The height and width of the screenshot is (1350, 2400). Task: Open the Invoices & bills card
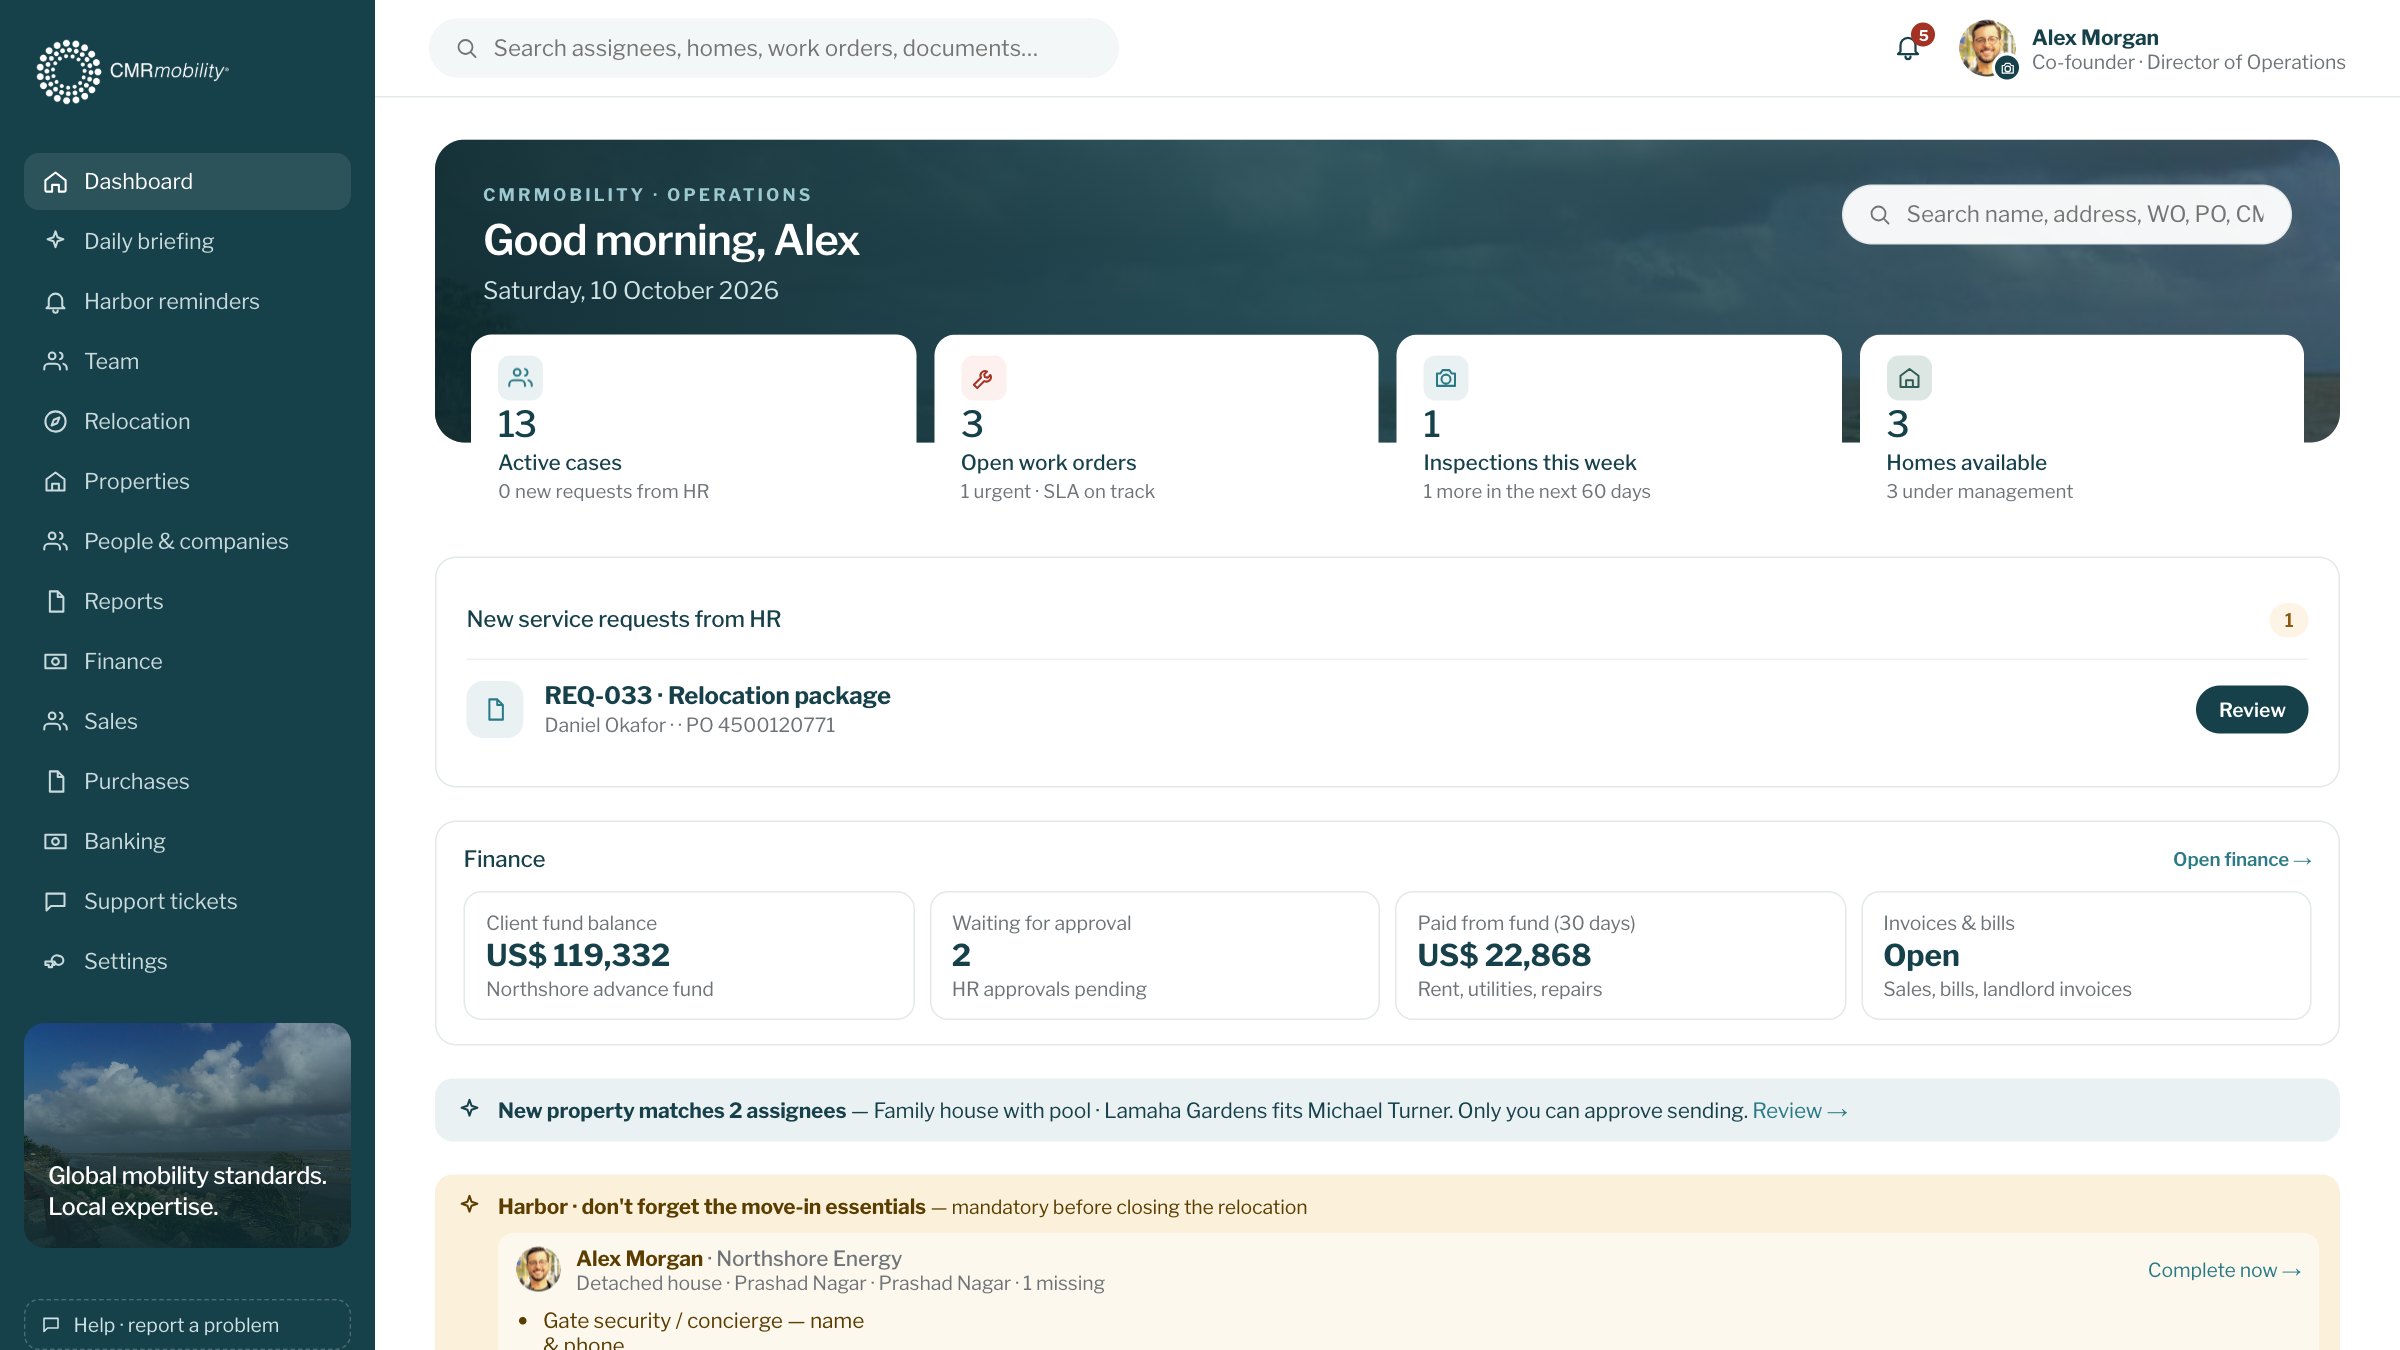click(2086, 955)
